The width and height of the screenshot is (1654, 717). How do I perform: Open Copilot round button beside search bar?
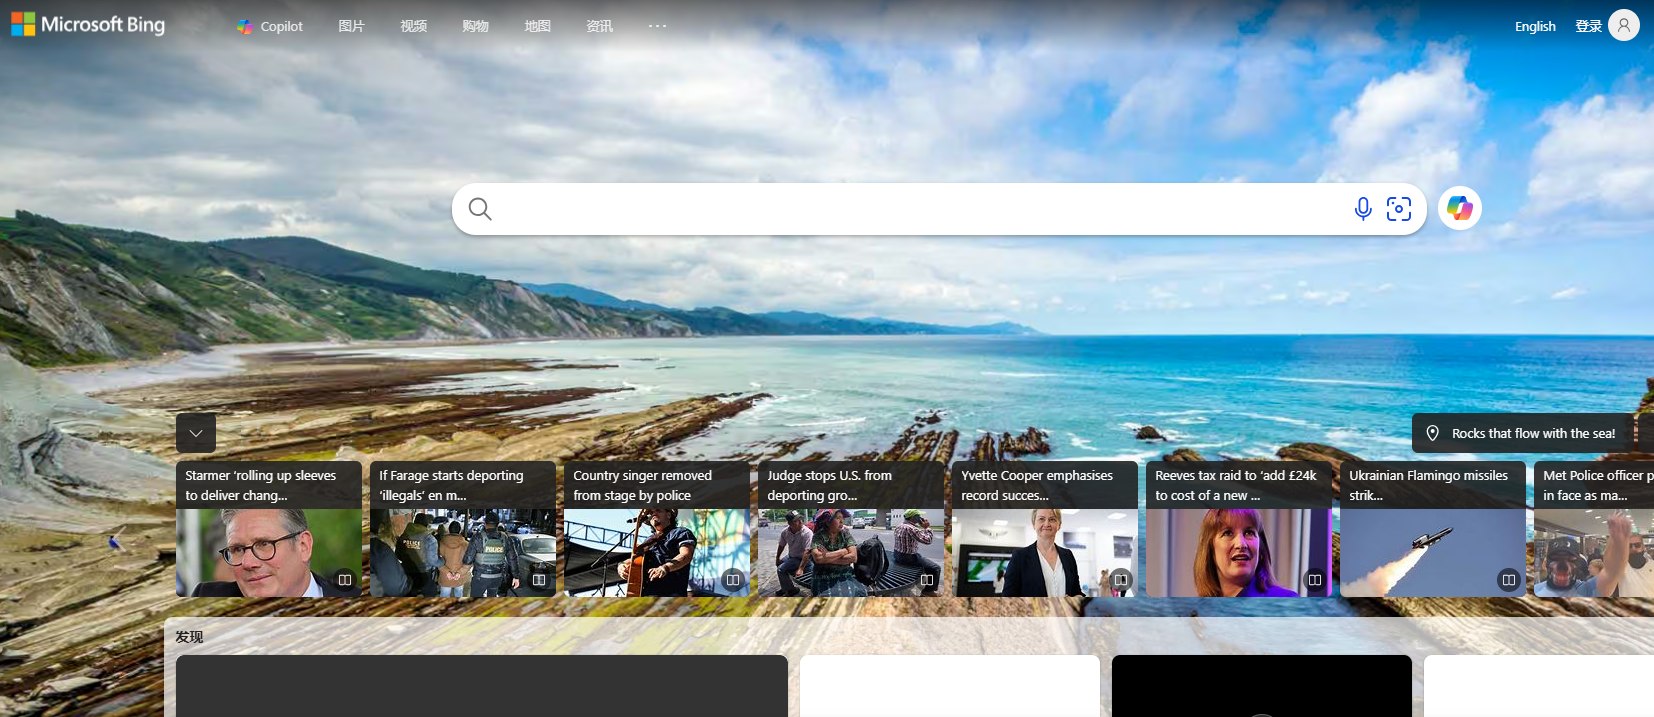pos(1459,209)
